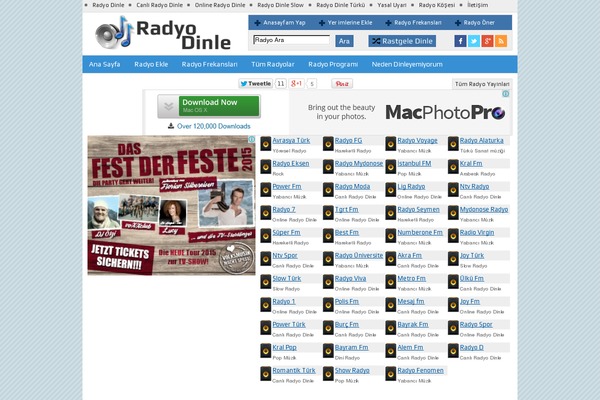The image size is (600, 400).
Task: Click the Radyo Dinle logo
Action: [x=163, y=33]
